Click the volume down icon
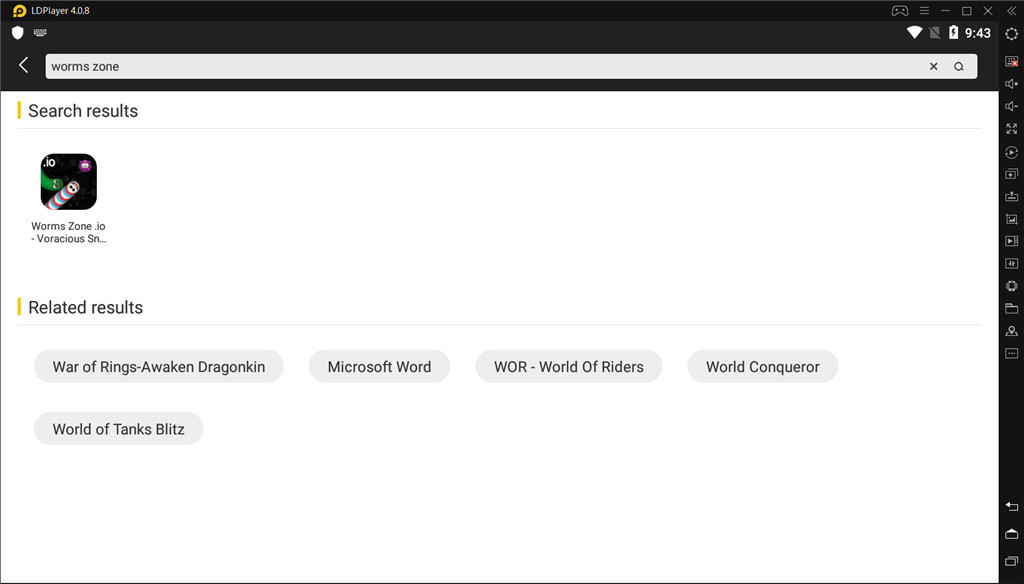Image resolution: width=1024 pixels, height=584 pixels. [x=1011, y=106]
